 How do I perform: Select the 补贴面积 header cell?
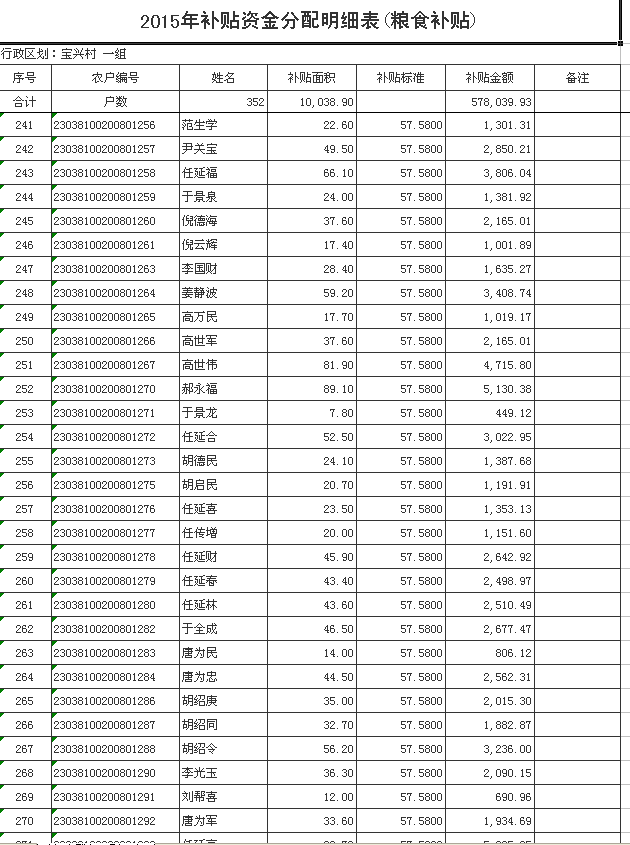312,78
